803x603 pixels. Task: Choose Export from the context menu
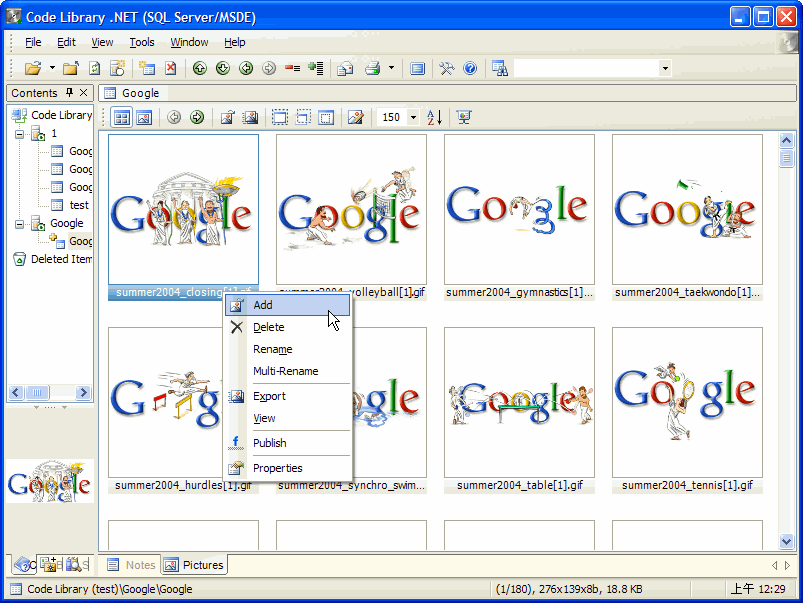[288, 396]
